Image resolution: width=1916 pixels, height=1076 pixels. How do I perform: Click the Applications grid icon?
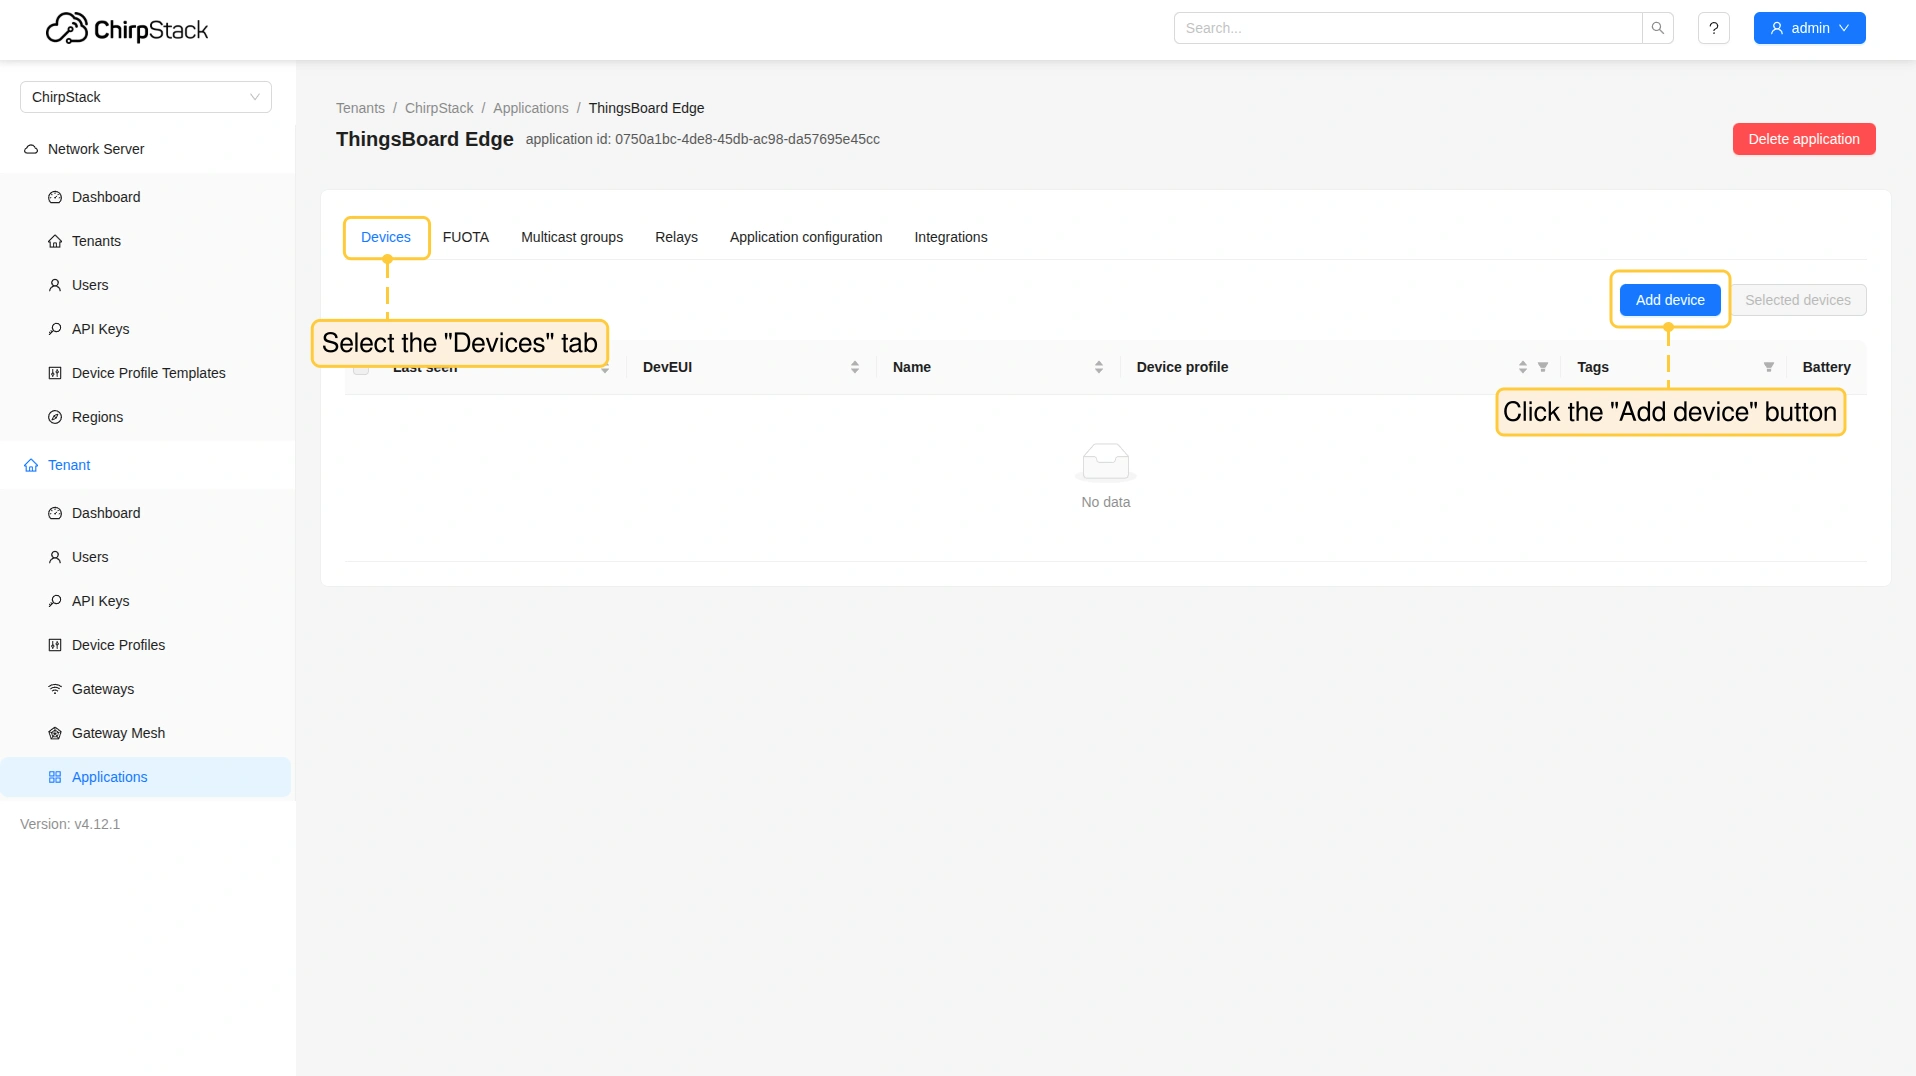pos(55,777)
